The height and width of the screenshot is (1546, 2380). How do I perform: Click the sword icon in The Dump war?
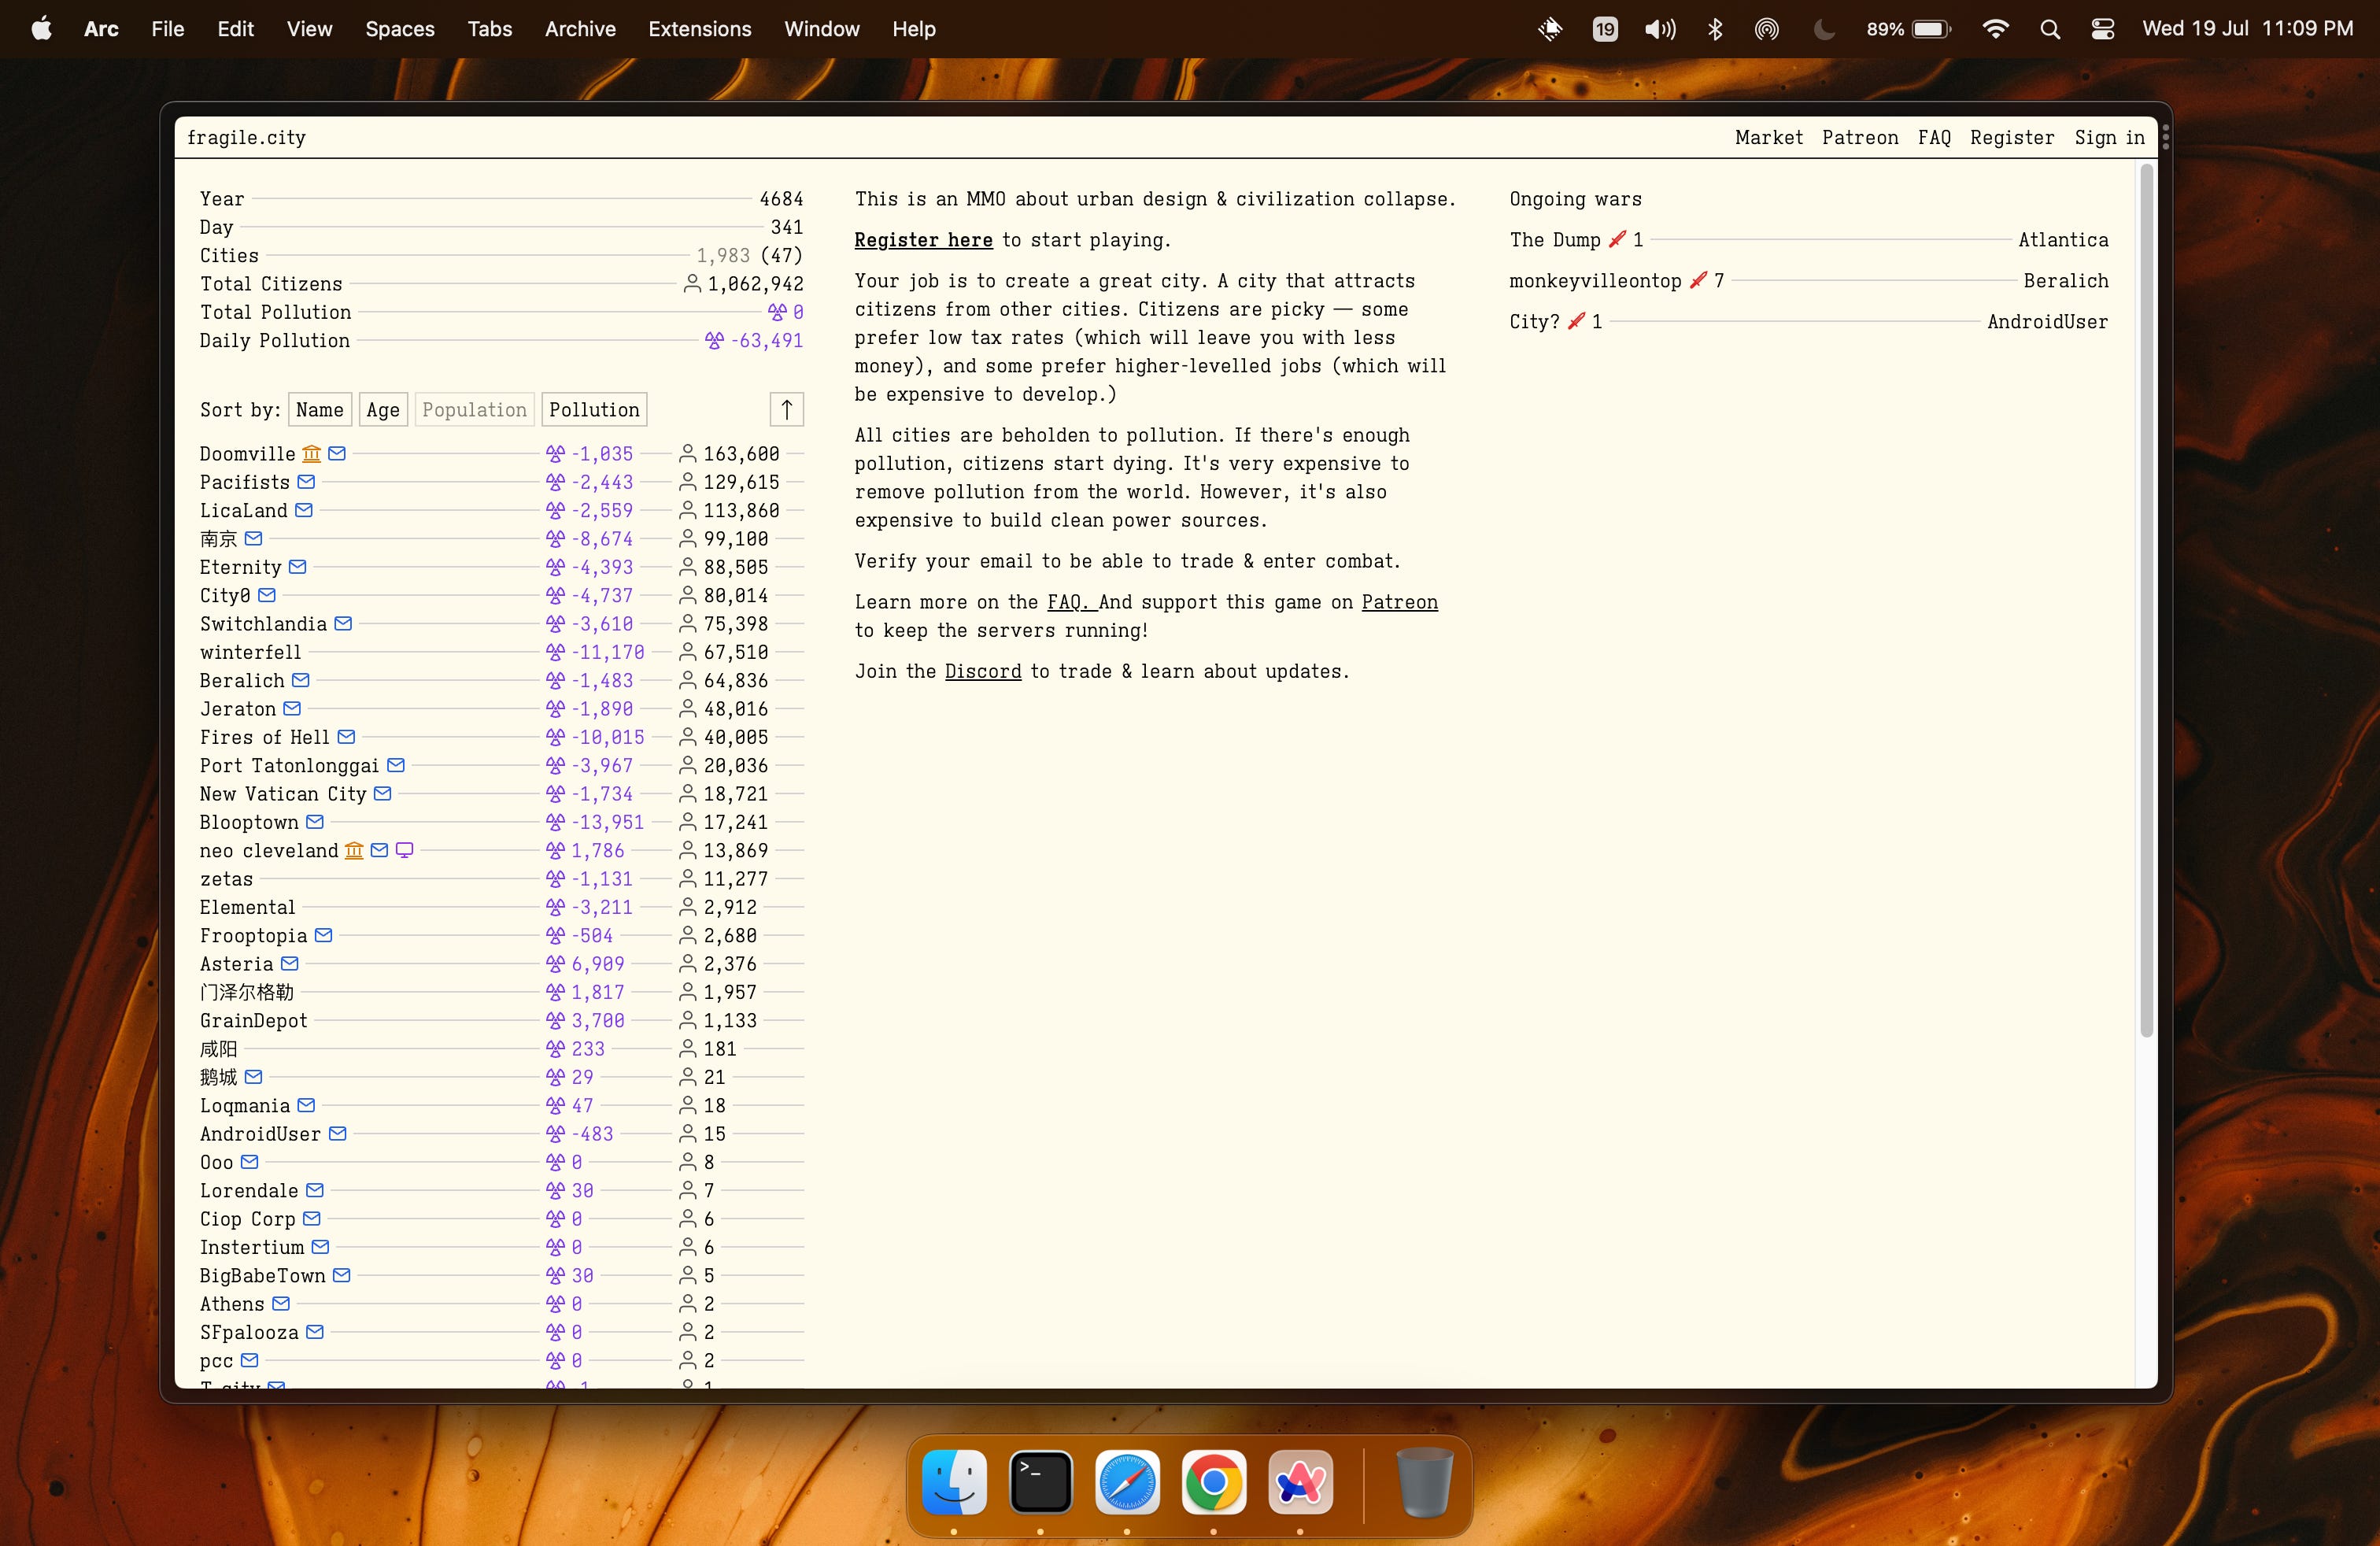(x=1616, y=240)
